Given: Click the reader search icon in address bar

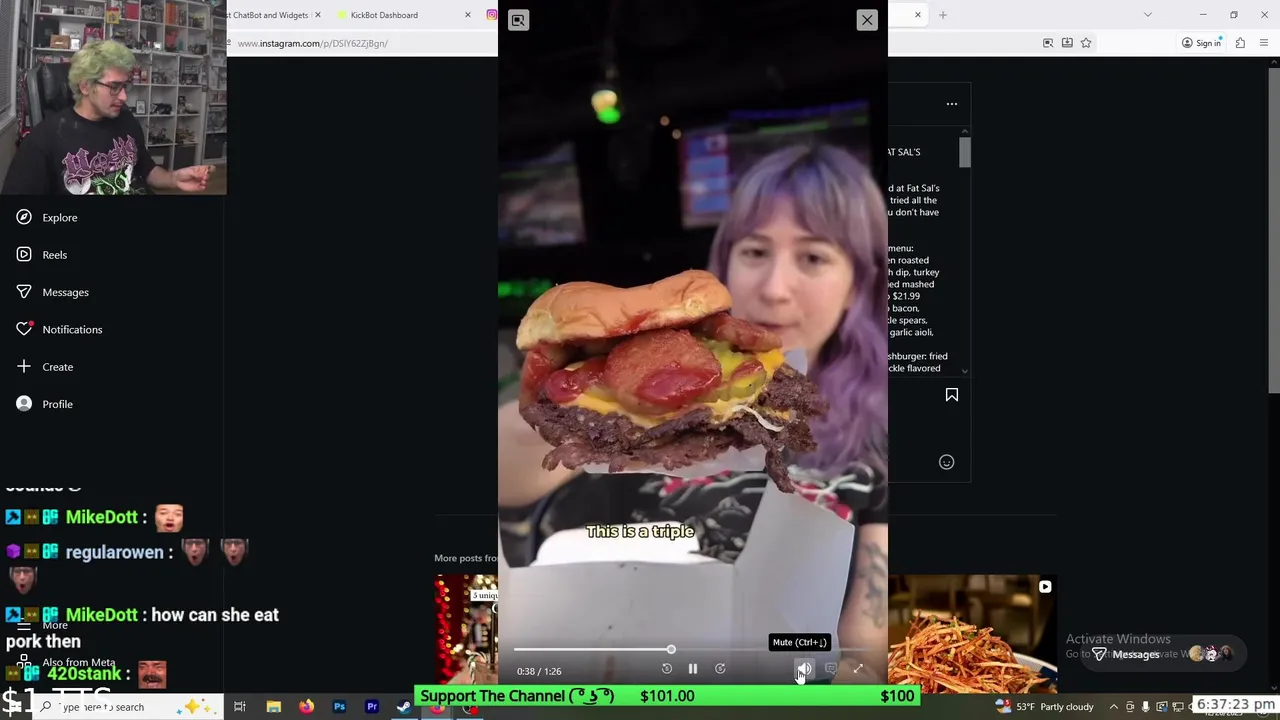Looking at the screenshot, I should (x=1048, y=43).
